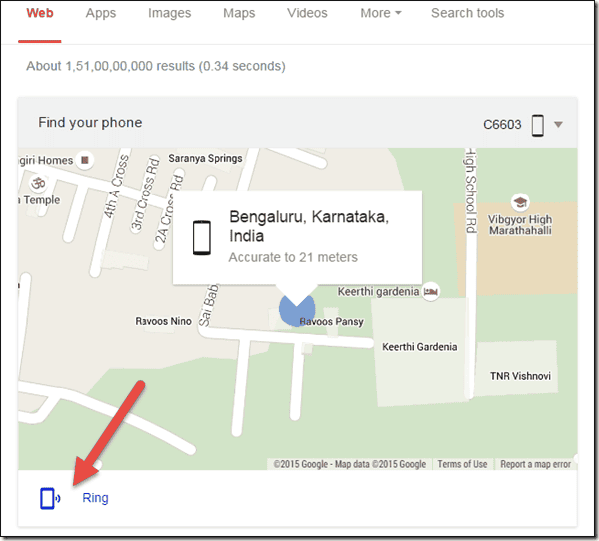Switch to the Images tab
The image size is (599, 541).
pos(170,13)
